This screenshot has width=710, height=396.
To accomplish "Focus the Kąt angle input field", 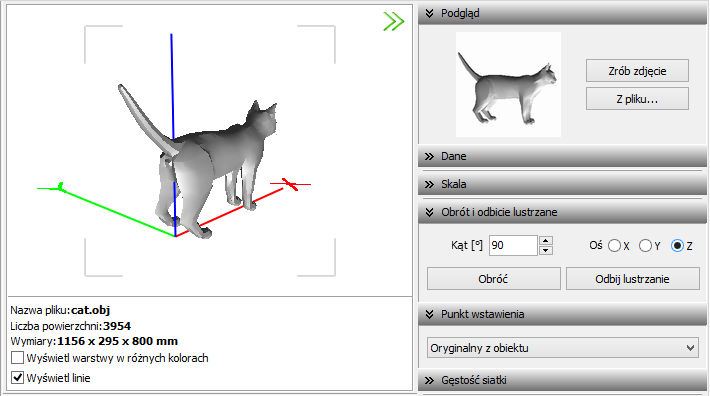I will tap(513, 245).
